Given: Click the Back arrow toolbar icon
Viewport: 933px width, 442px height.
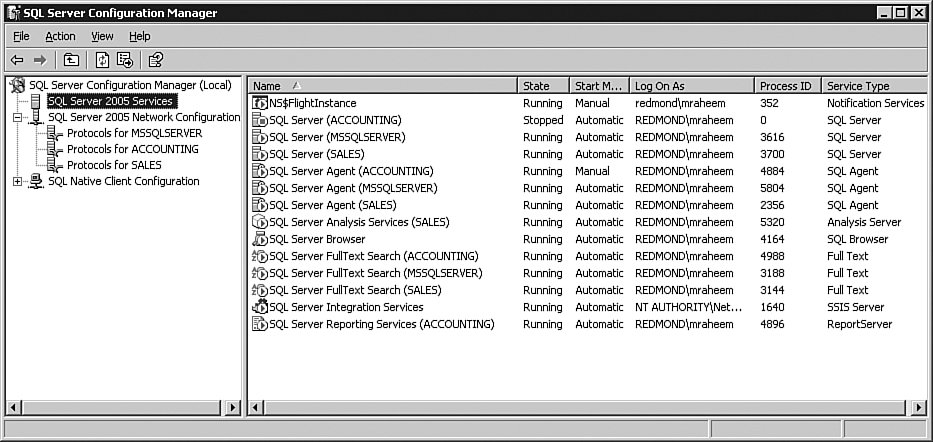Looking at the screenshot, I should (x=17, y=60).
